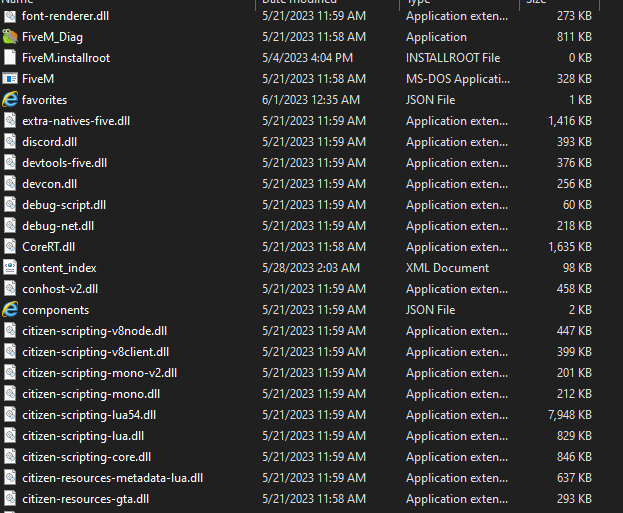The image size is (623, 513).
Task: Select the citizen-scripting-mono-v2.dll file name
Action: point(99,373)
